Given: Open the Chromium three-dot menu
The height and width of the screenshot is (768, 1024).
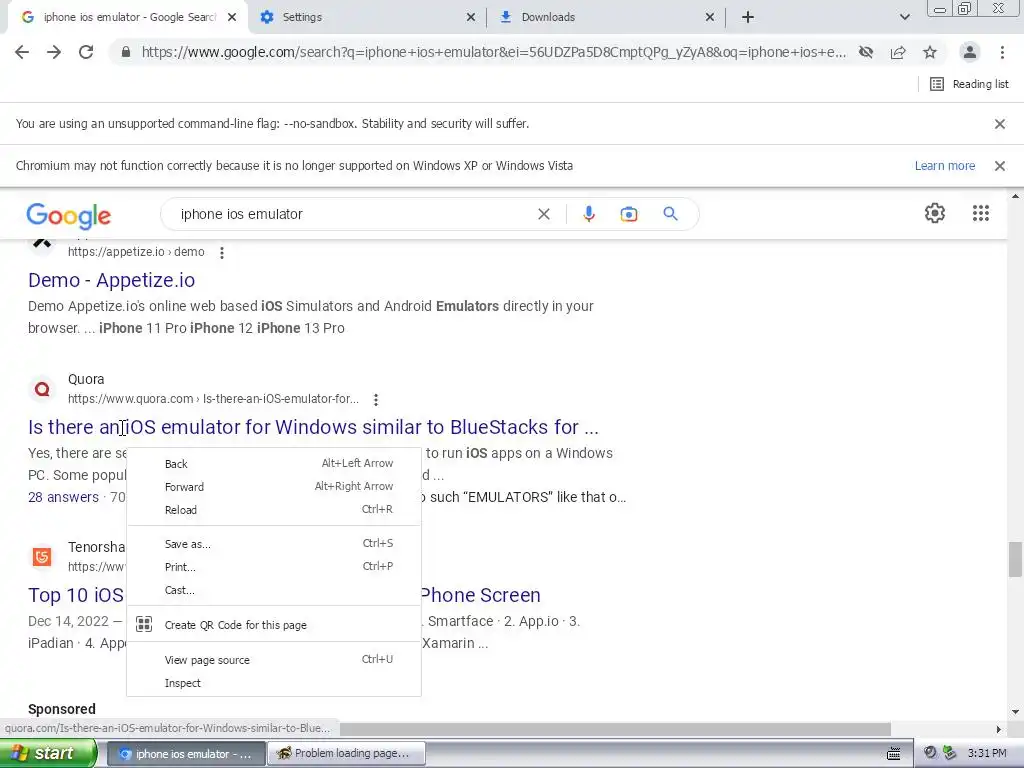Looking at the screenshot, I should click(1002, 52).
